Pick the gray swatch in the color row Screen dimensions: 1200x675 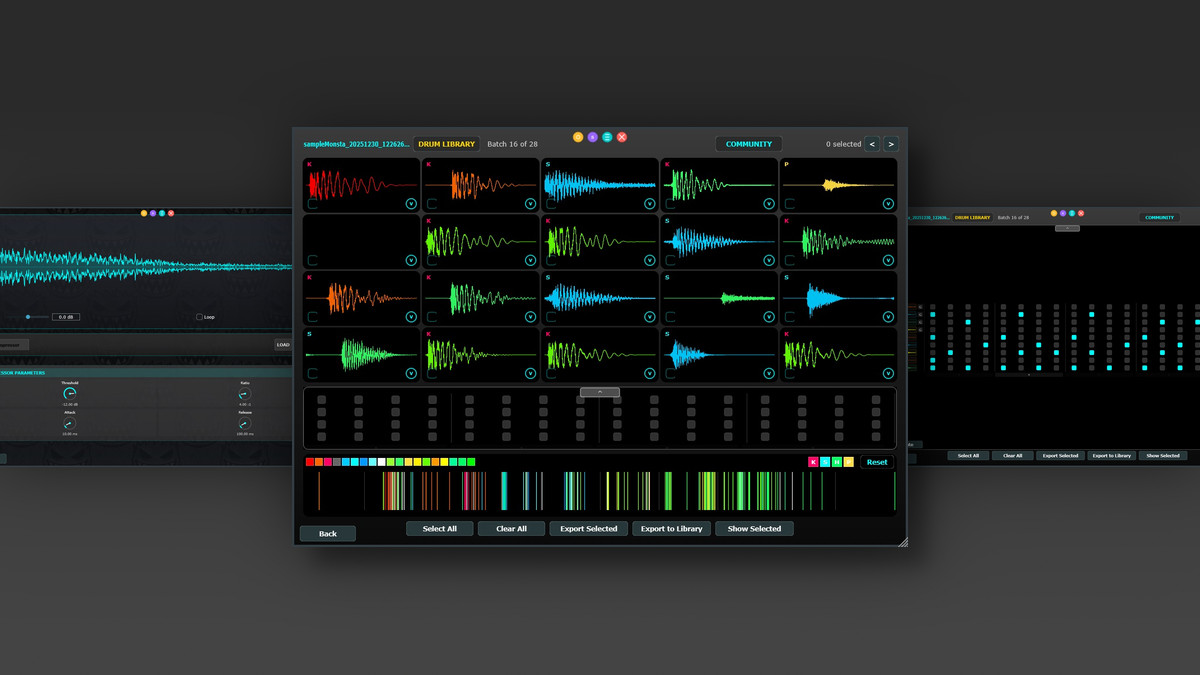pos(337,462)
